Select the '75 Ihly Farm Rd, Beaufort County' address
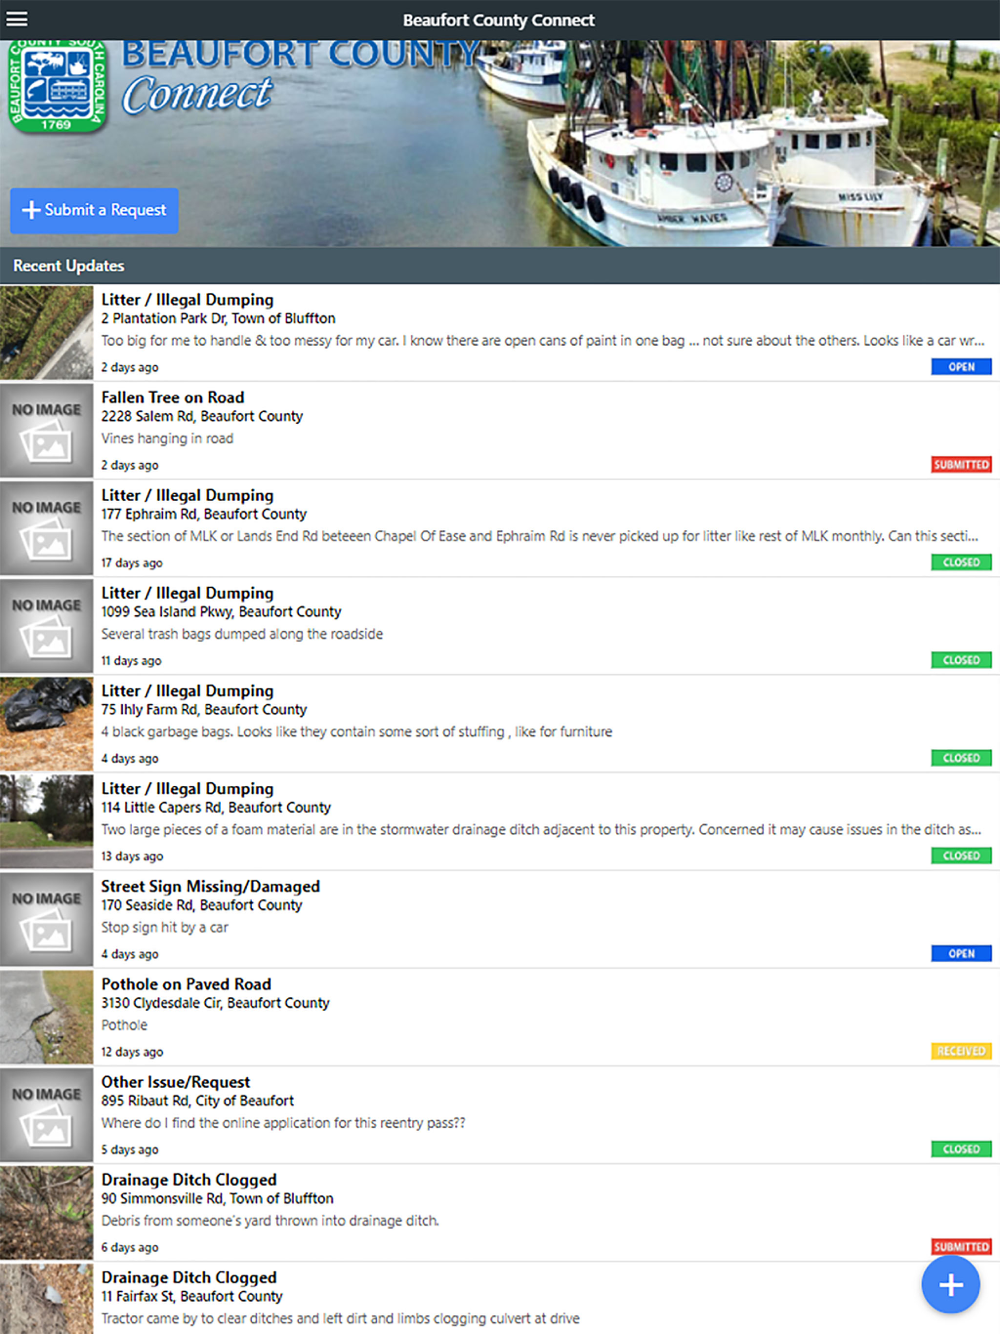 point(204,710)
